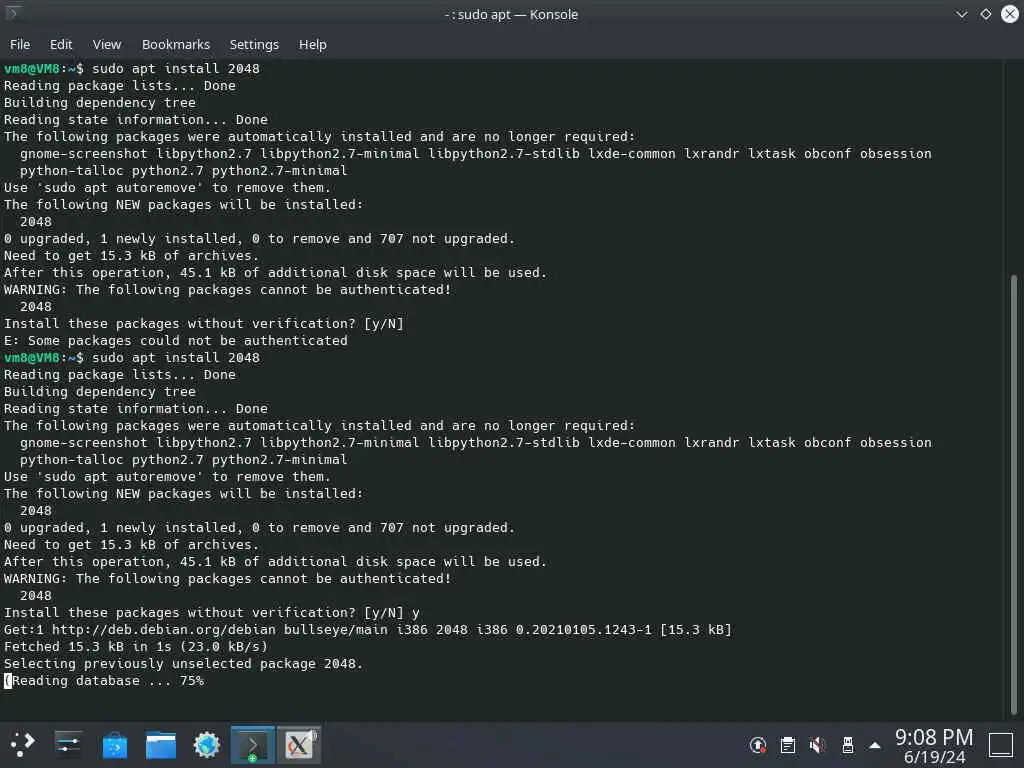Image resolution: width=1024 pixels, height=768 pixels.
Task: Open the File menu
Action: point(20,44)
